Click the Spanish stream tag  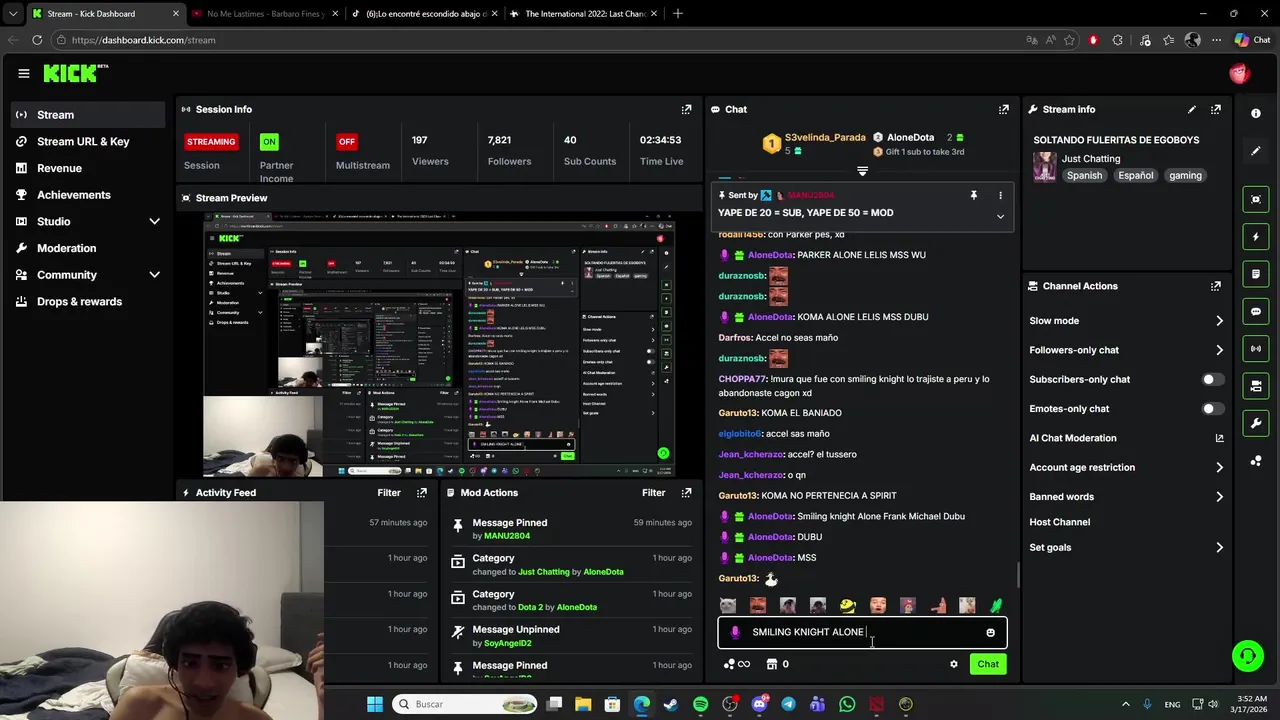pyautogui.click(x=1084, y=175)
